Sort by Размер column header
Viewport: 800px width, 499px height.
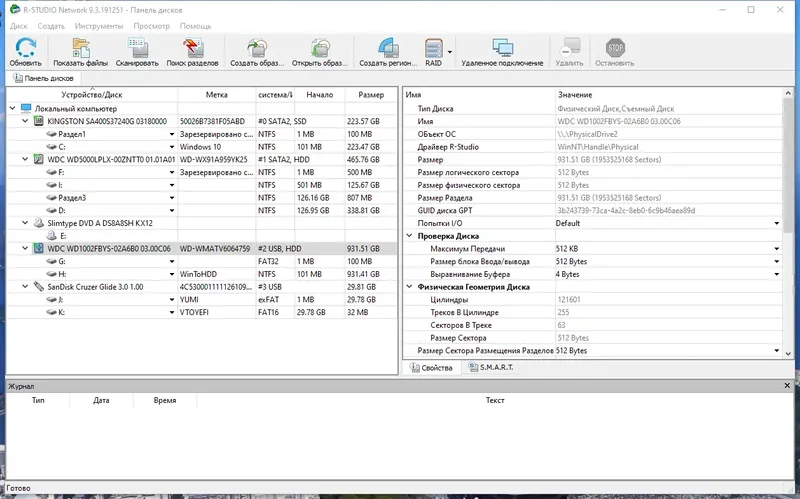click(x=371, y=95)
